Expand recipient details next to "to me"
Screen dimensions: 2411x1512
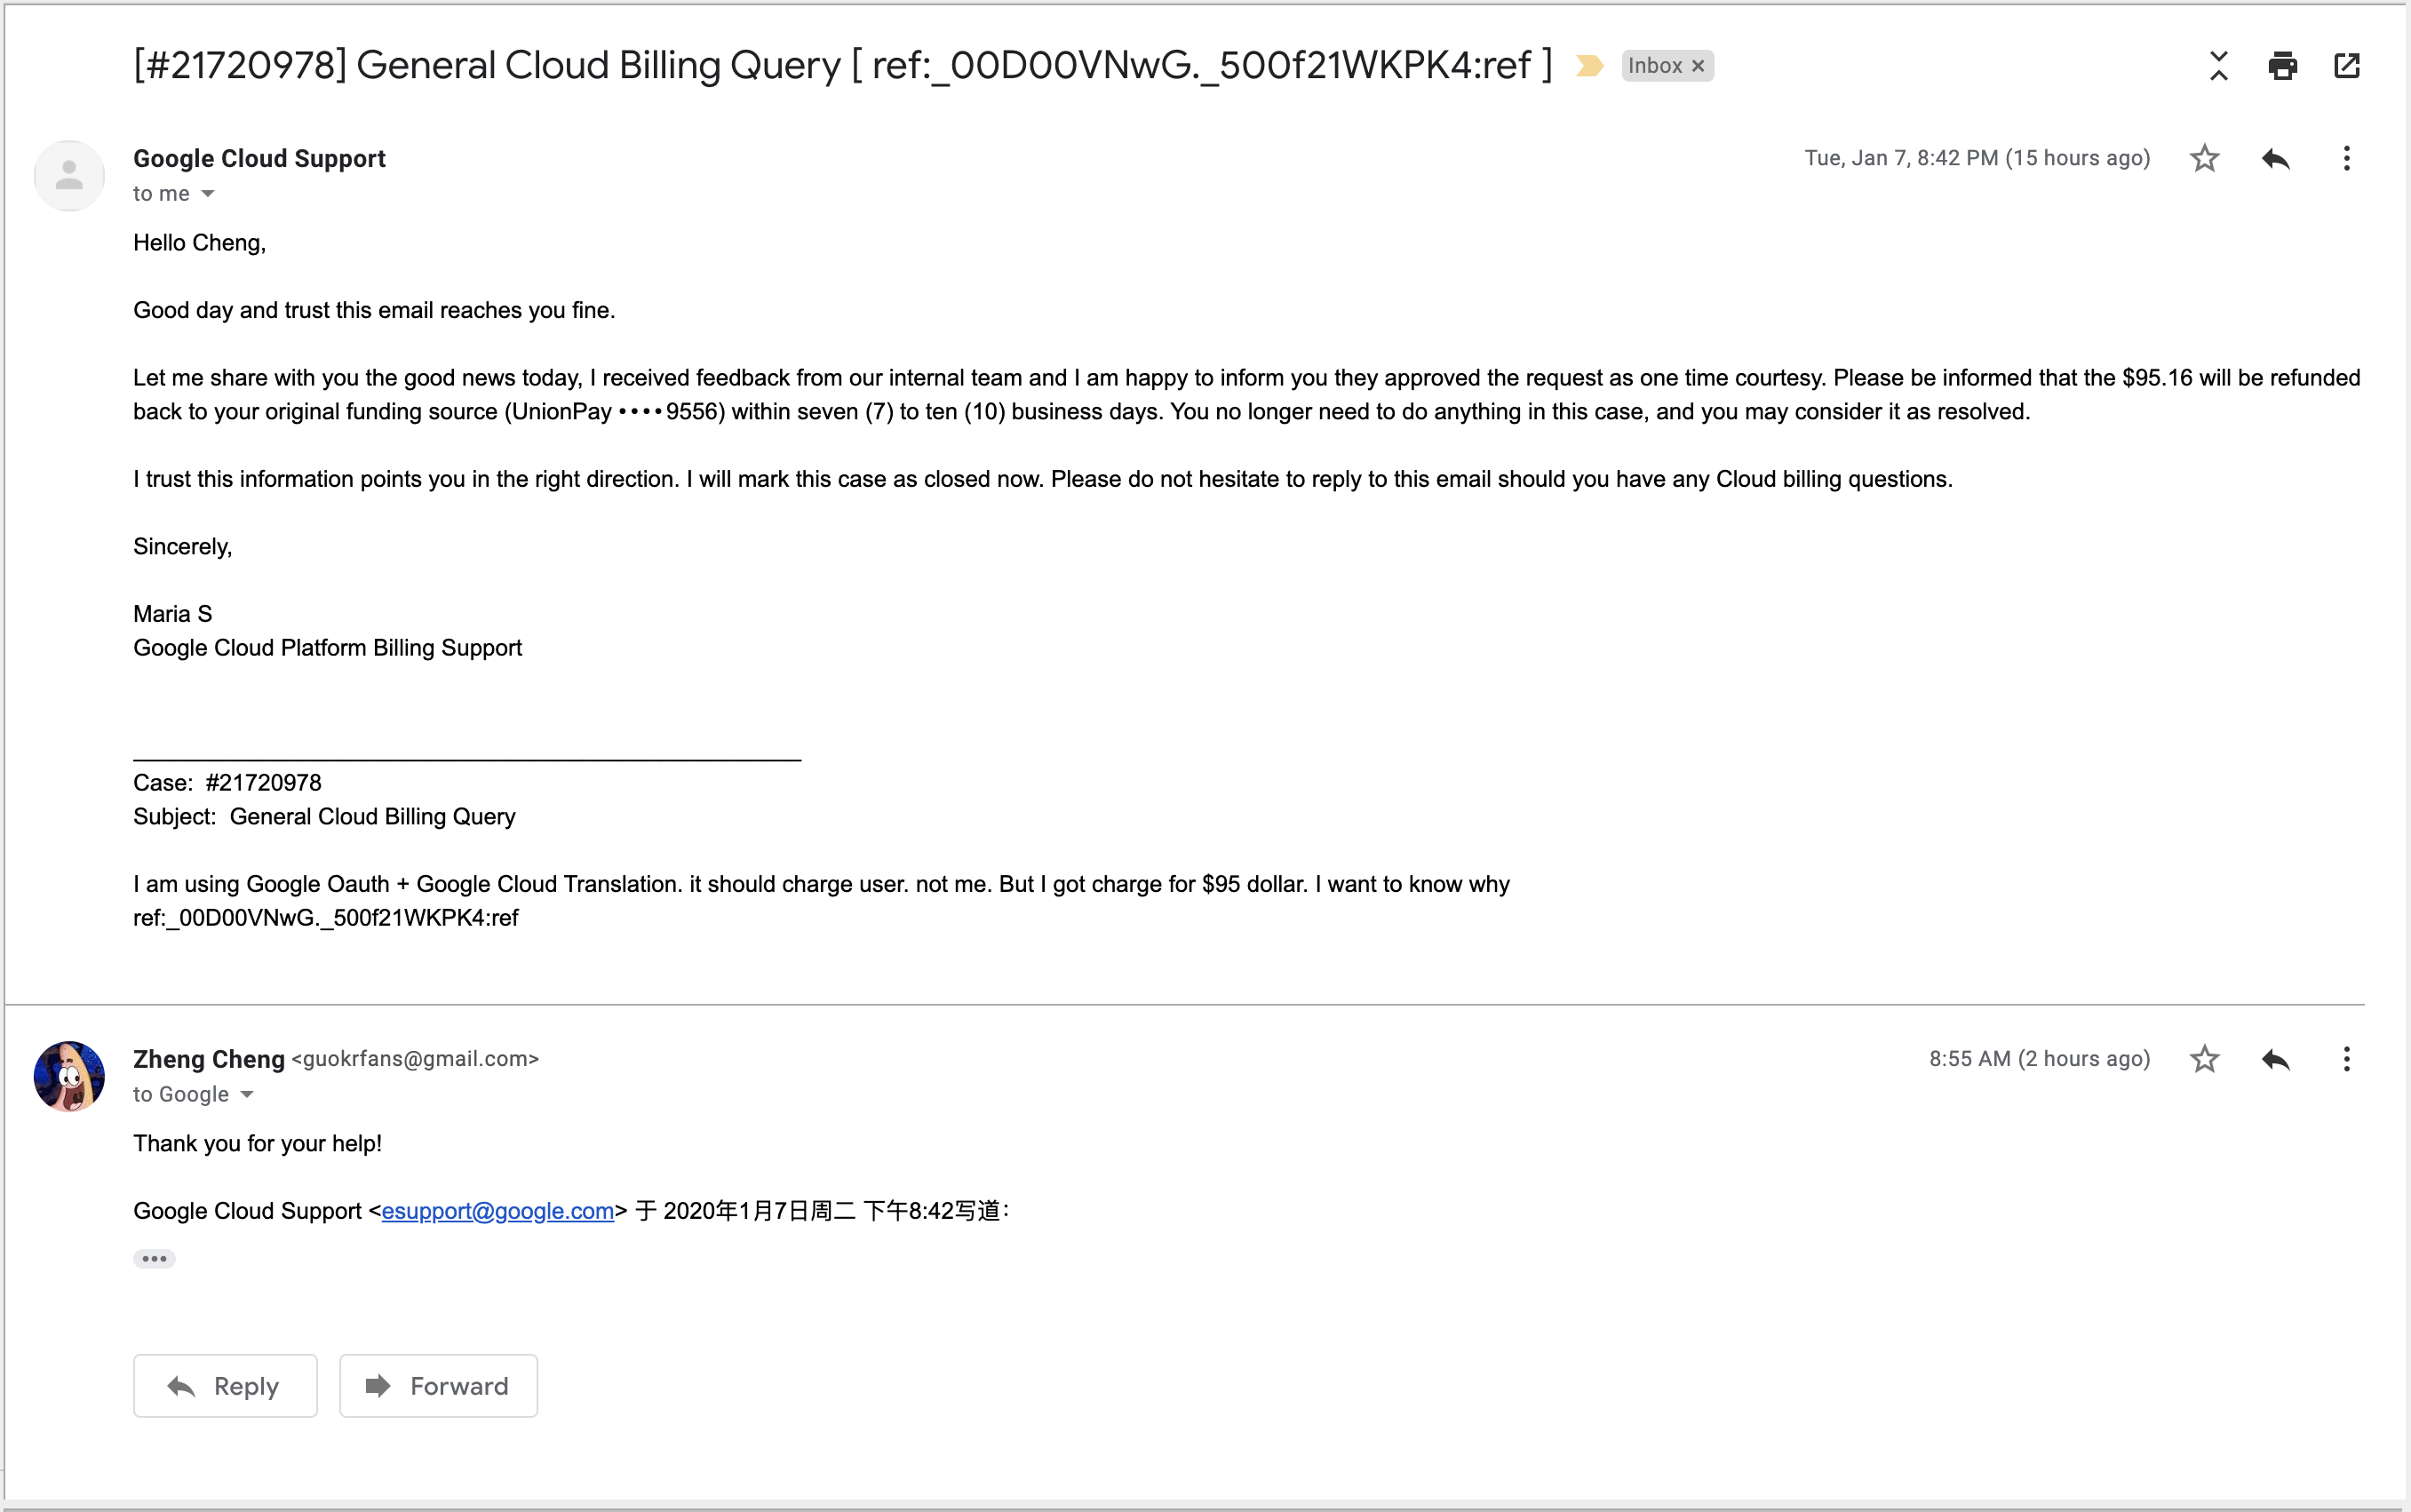coord(208,194)
